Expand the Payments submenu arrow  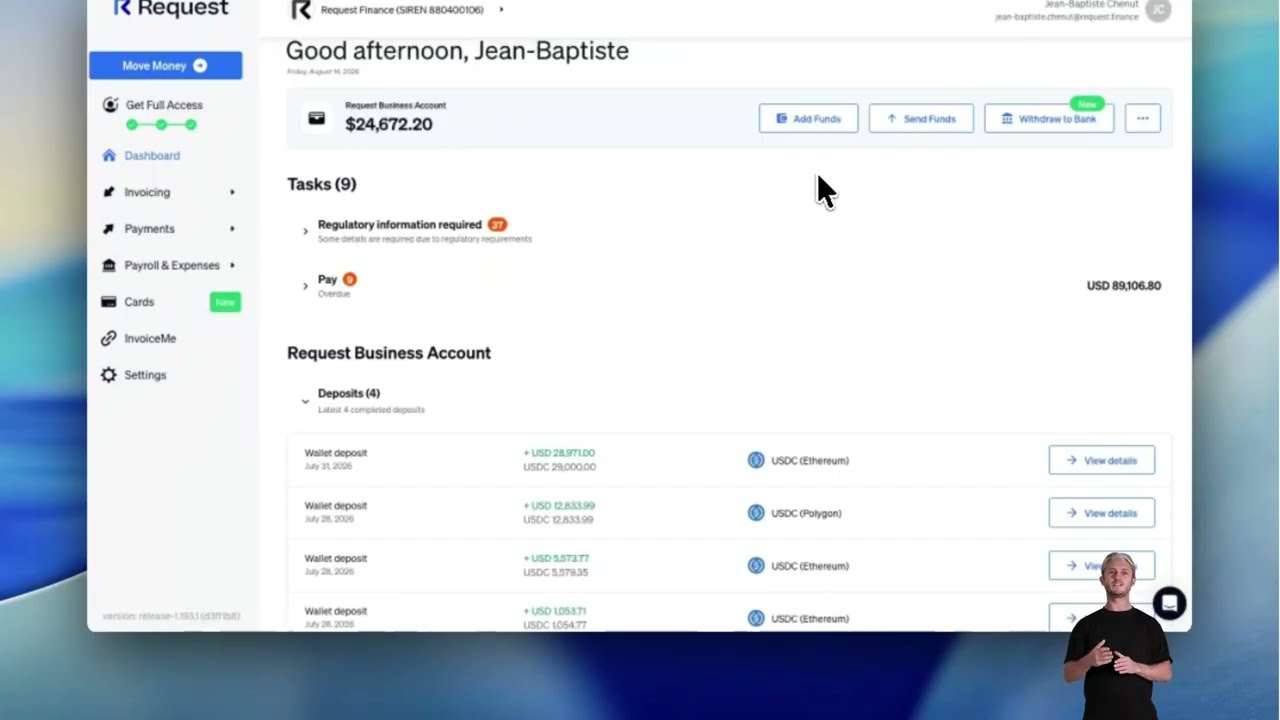(232, 229)
